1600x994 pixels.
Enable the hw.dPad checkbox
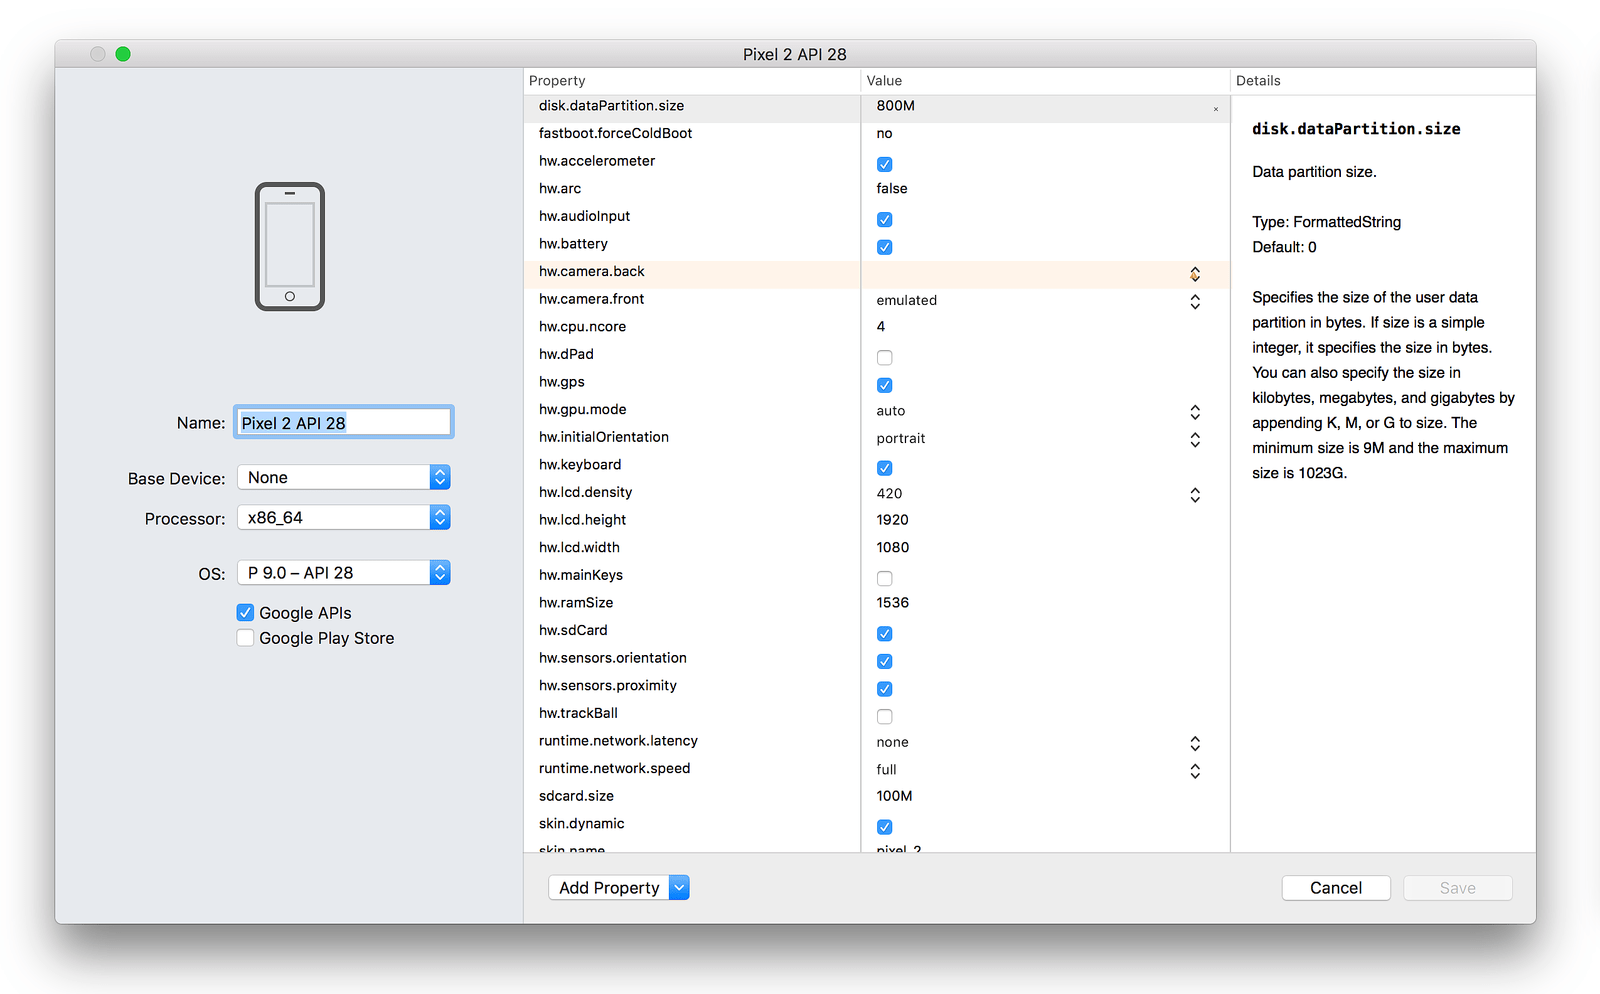tap(884, 357)
